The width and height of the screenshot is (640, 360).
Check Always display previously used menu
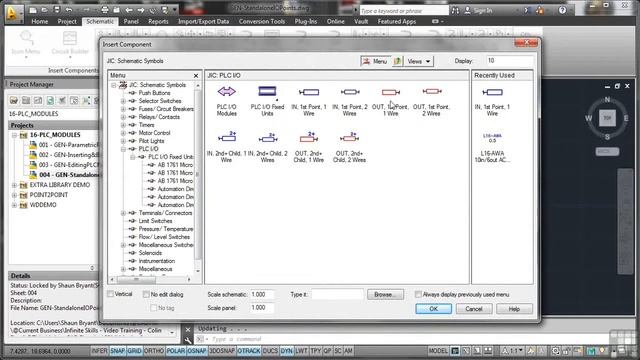pos(418,294)
